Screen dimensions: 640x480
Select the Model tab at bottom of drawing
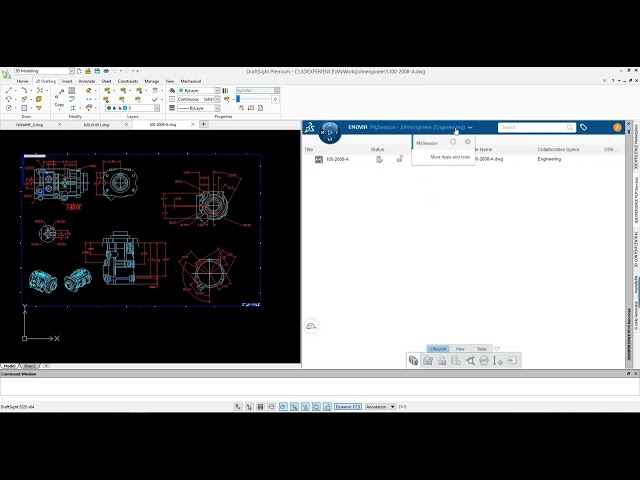(9, 366)
